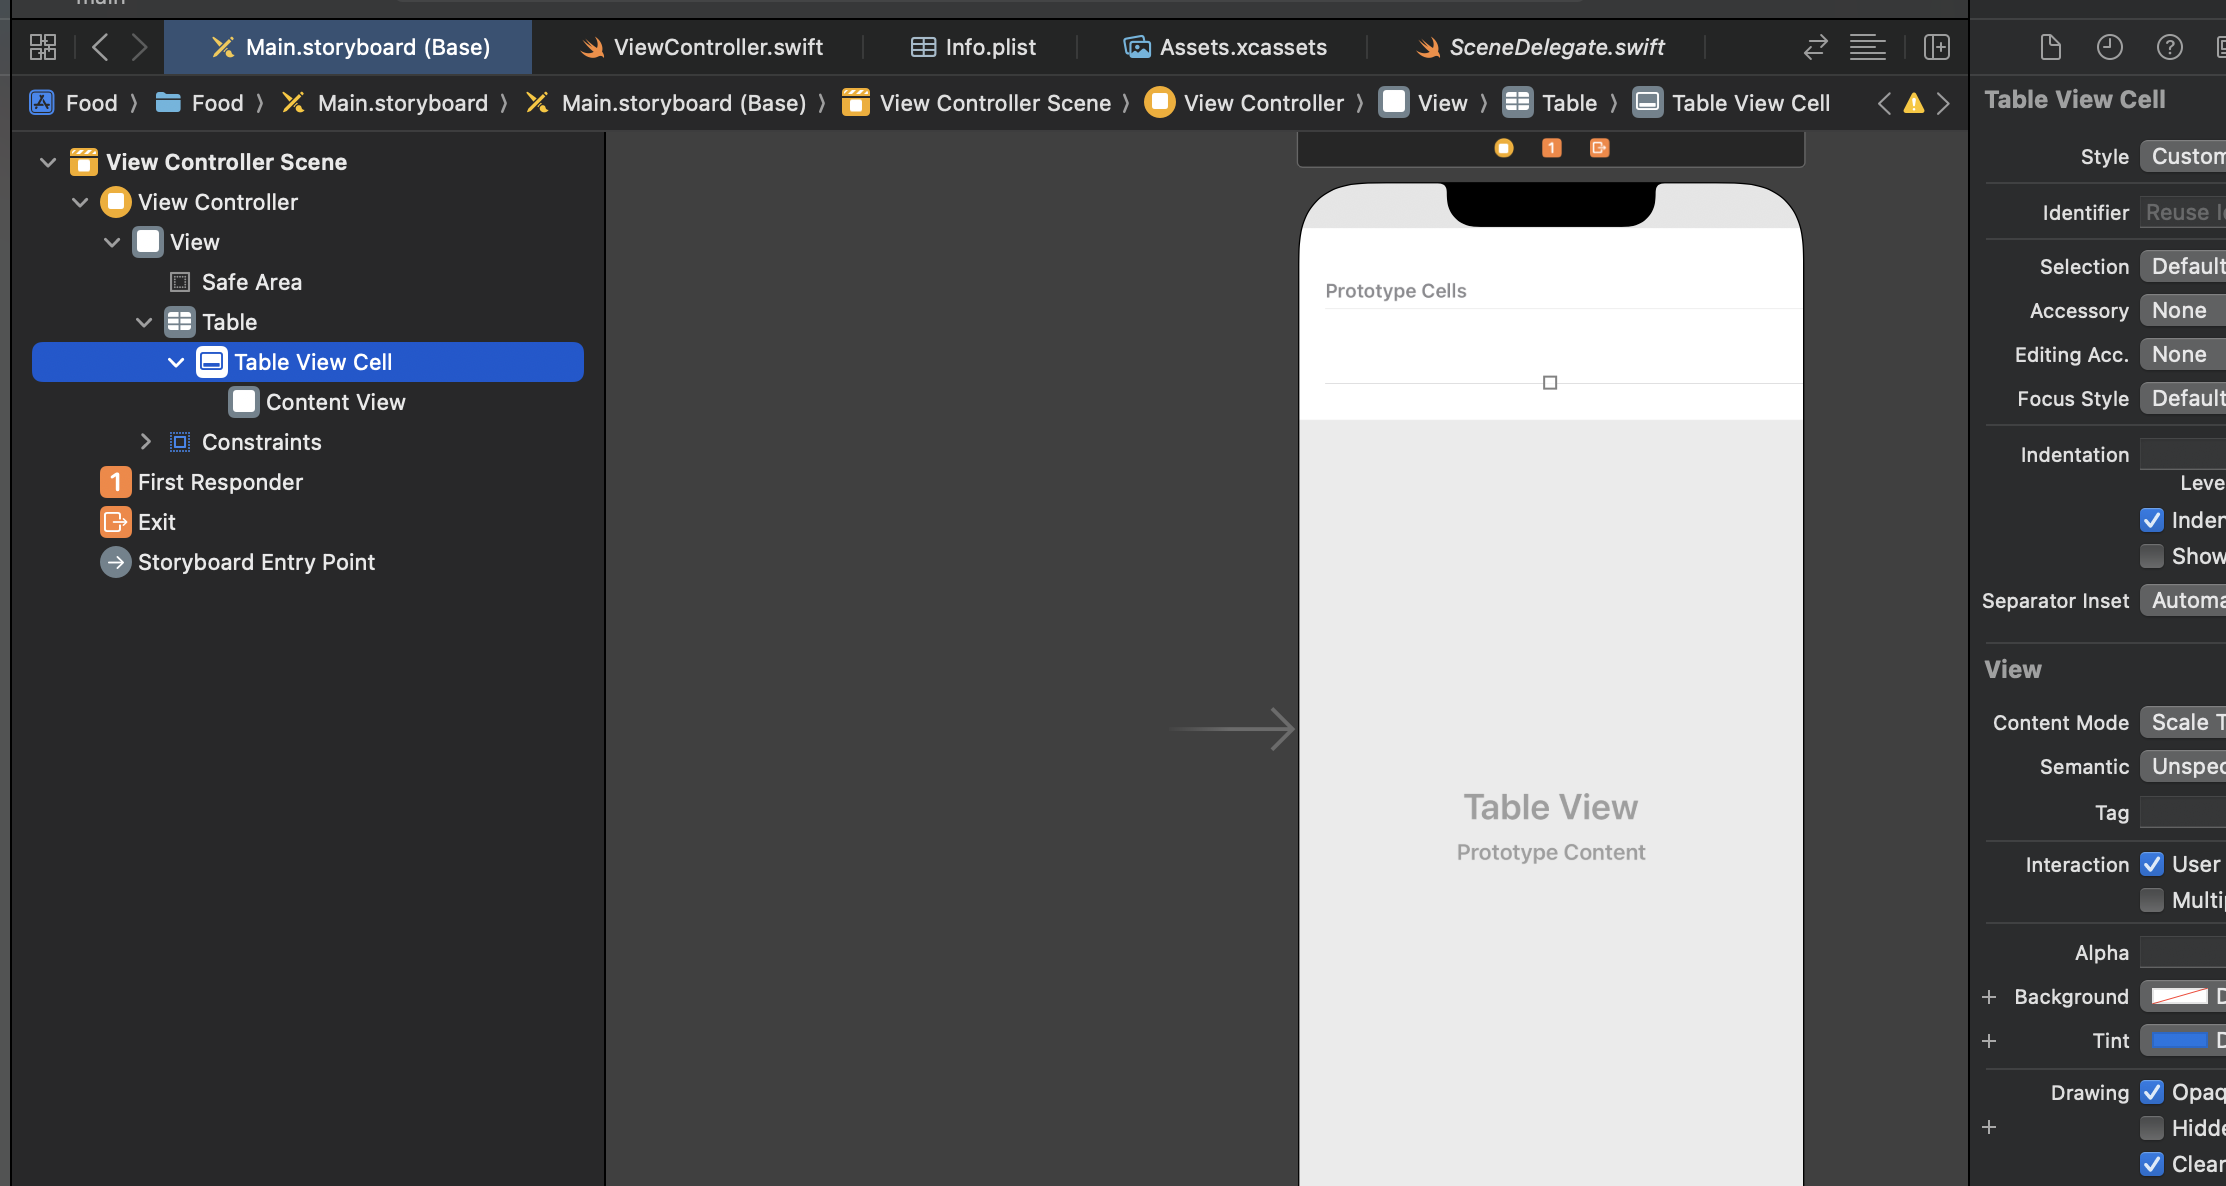Collapse the Table View Cell row
2226x1186 pixels.
(176, 362)
